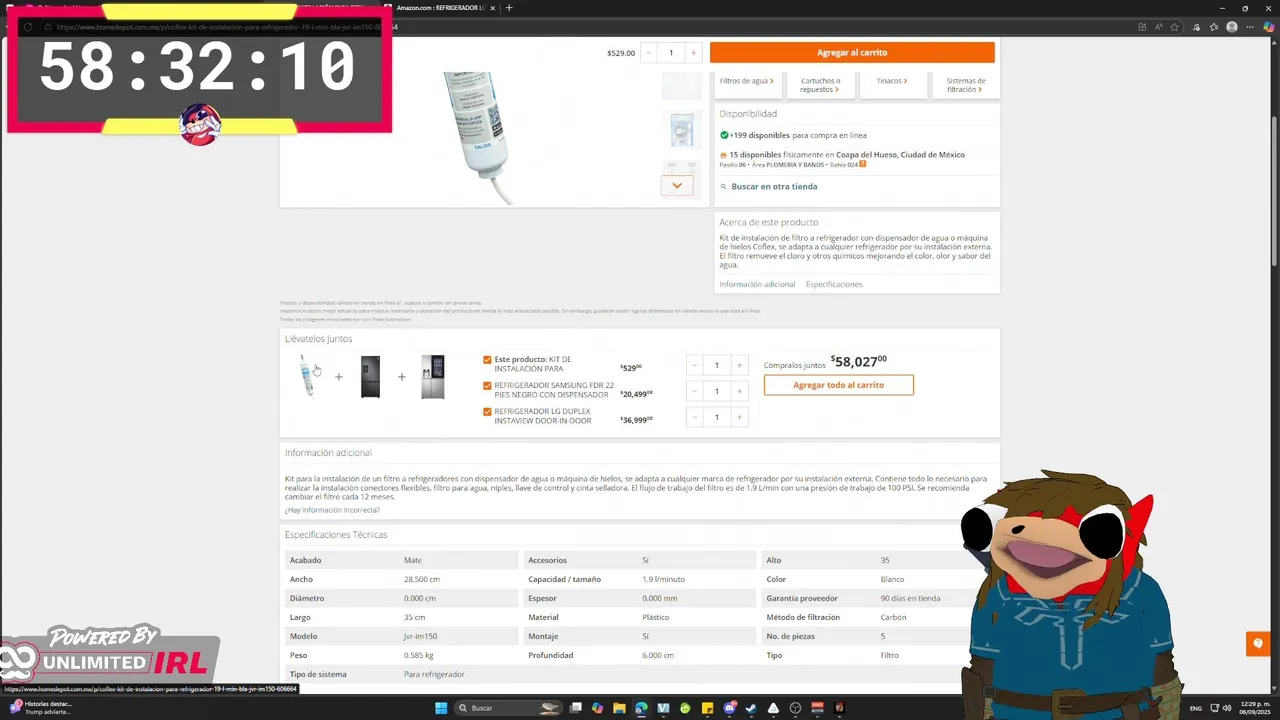Open the yellow Sticky Notes taskbar icon
This screenshot has width=1280, height=720.
707,708
